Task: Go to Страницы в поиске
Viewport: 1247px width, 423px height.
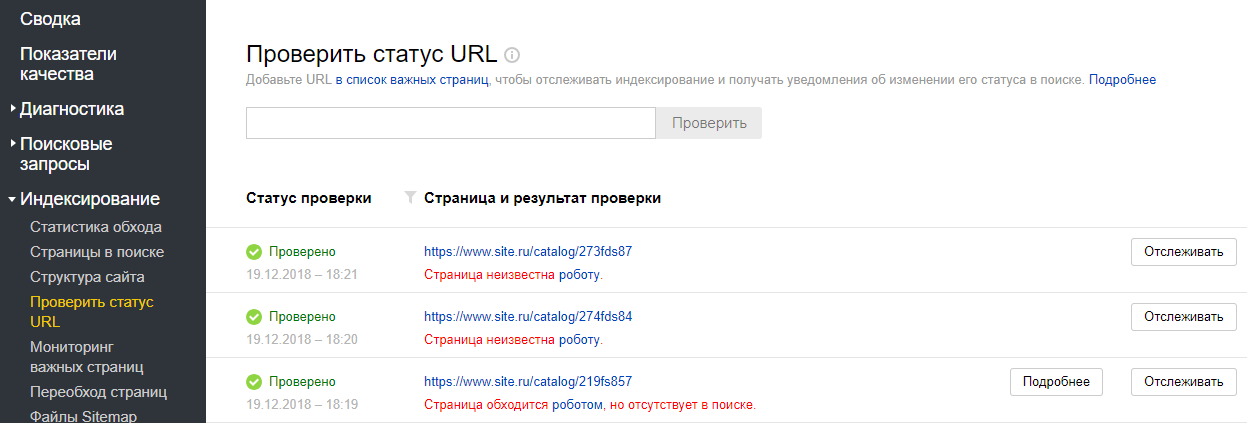Action: coord(97,252)
